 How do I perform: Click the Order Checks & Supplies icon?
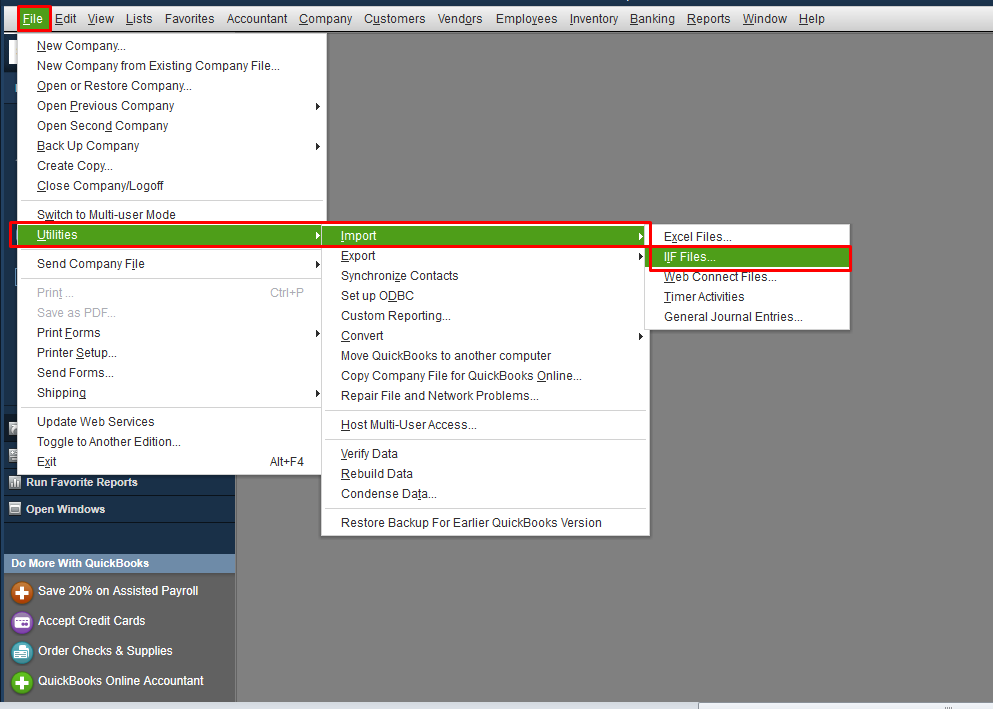22,652
